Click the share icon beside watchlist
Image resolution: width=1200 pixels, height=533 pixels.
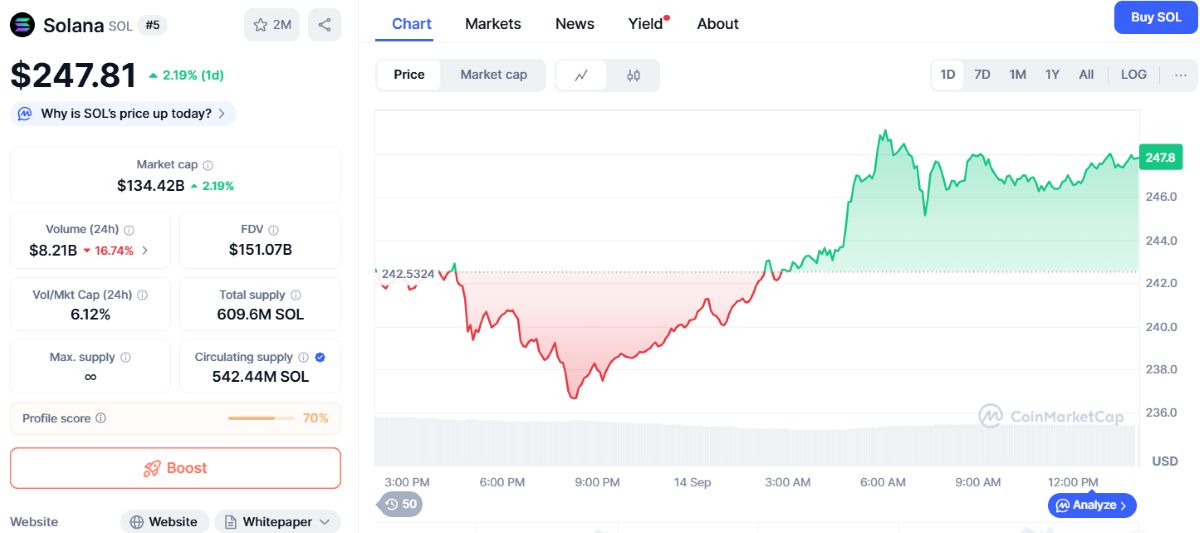pyautogui.click(x=324, y=25)
